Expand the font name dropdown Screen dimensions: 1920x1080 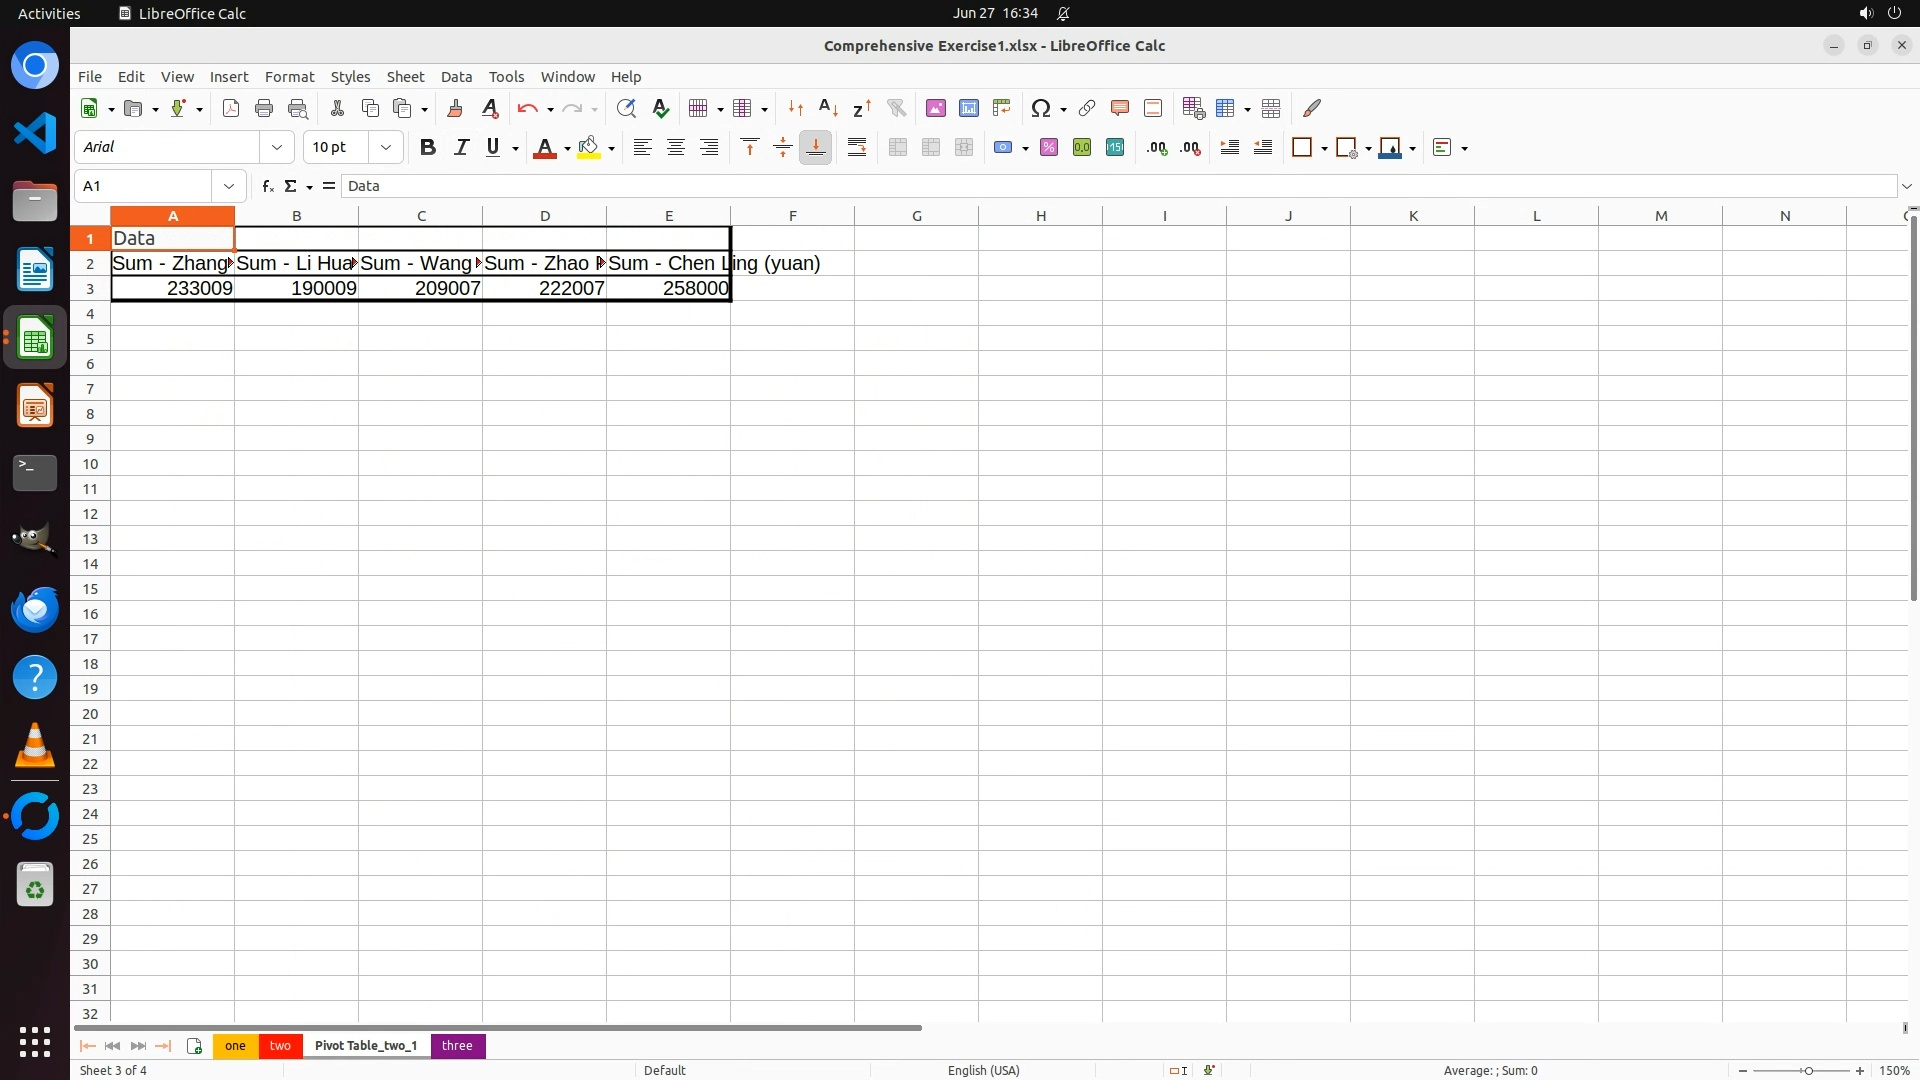coord(277,148)
